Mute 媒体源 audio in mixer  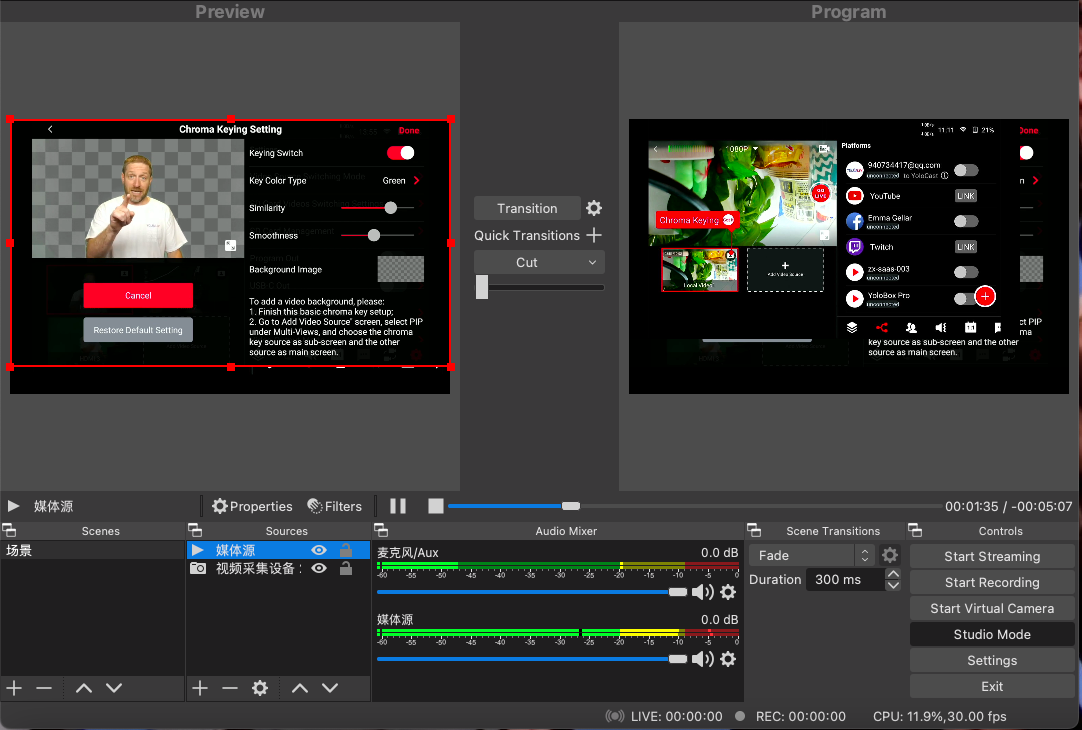(x=702, y=659)
